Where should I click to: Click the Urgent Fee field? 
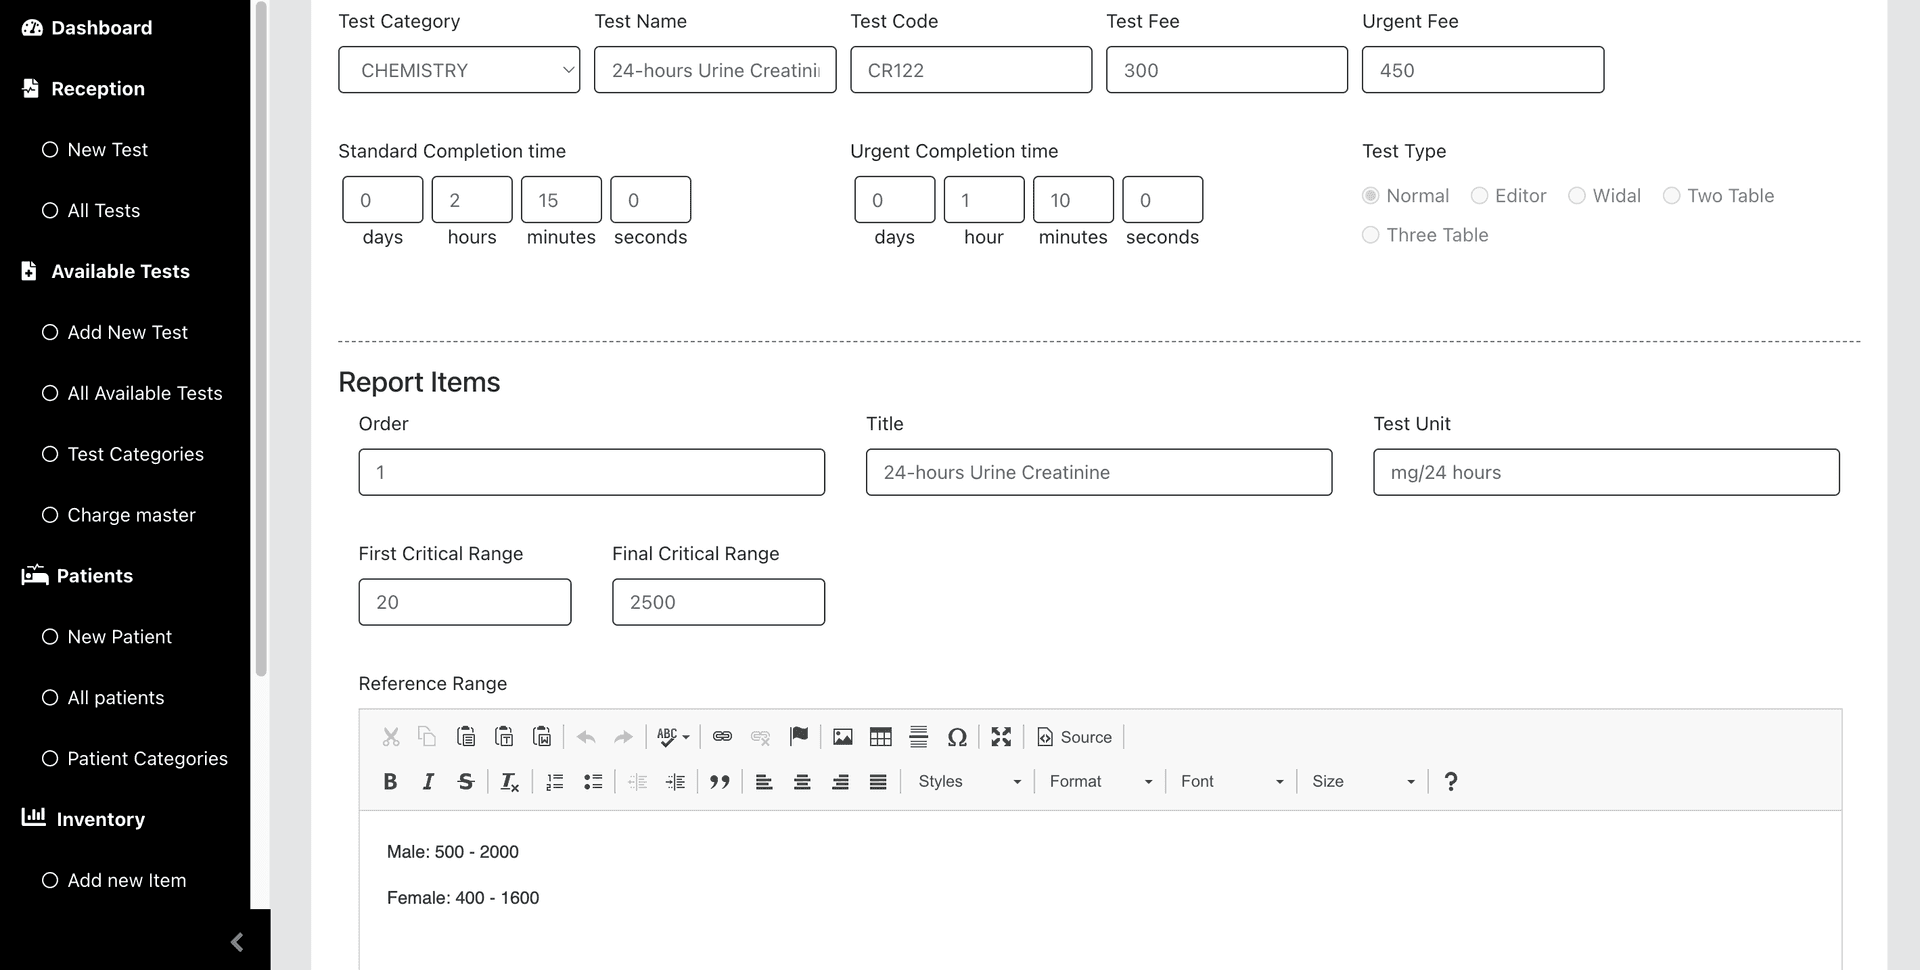(x=1483, y=70)
